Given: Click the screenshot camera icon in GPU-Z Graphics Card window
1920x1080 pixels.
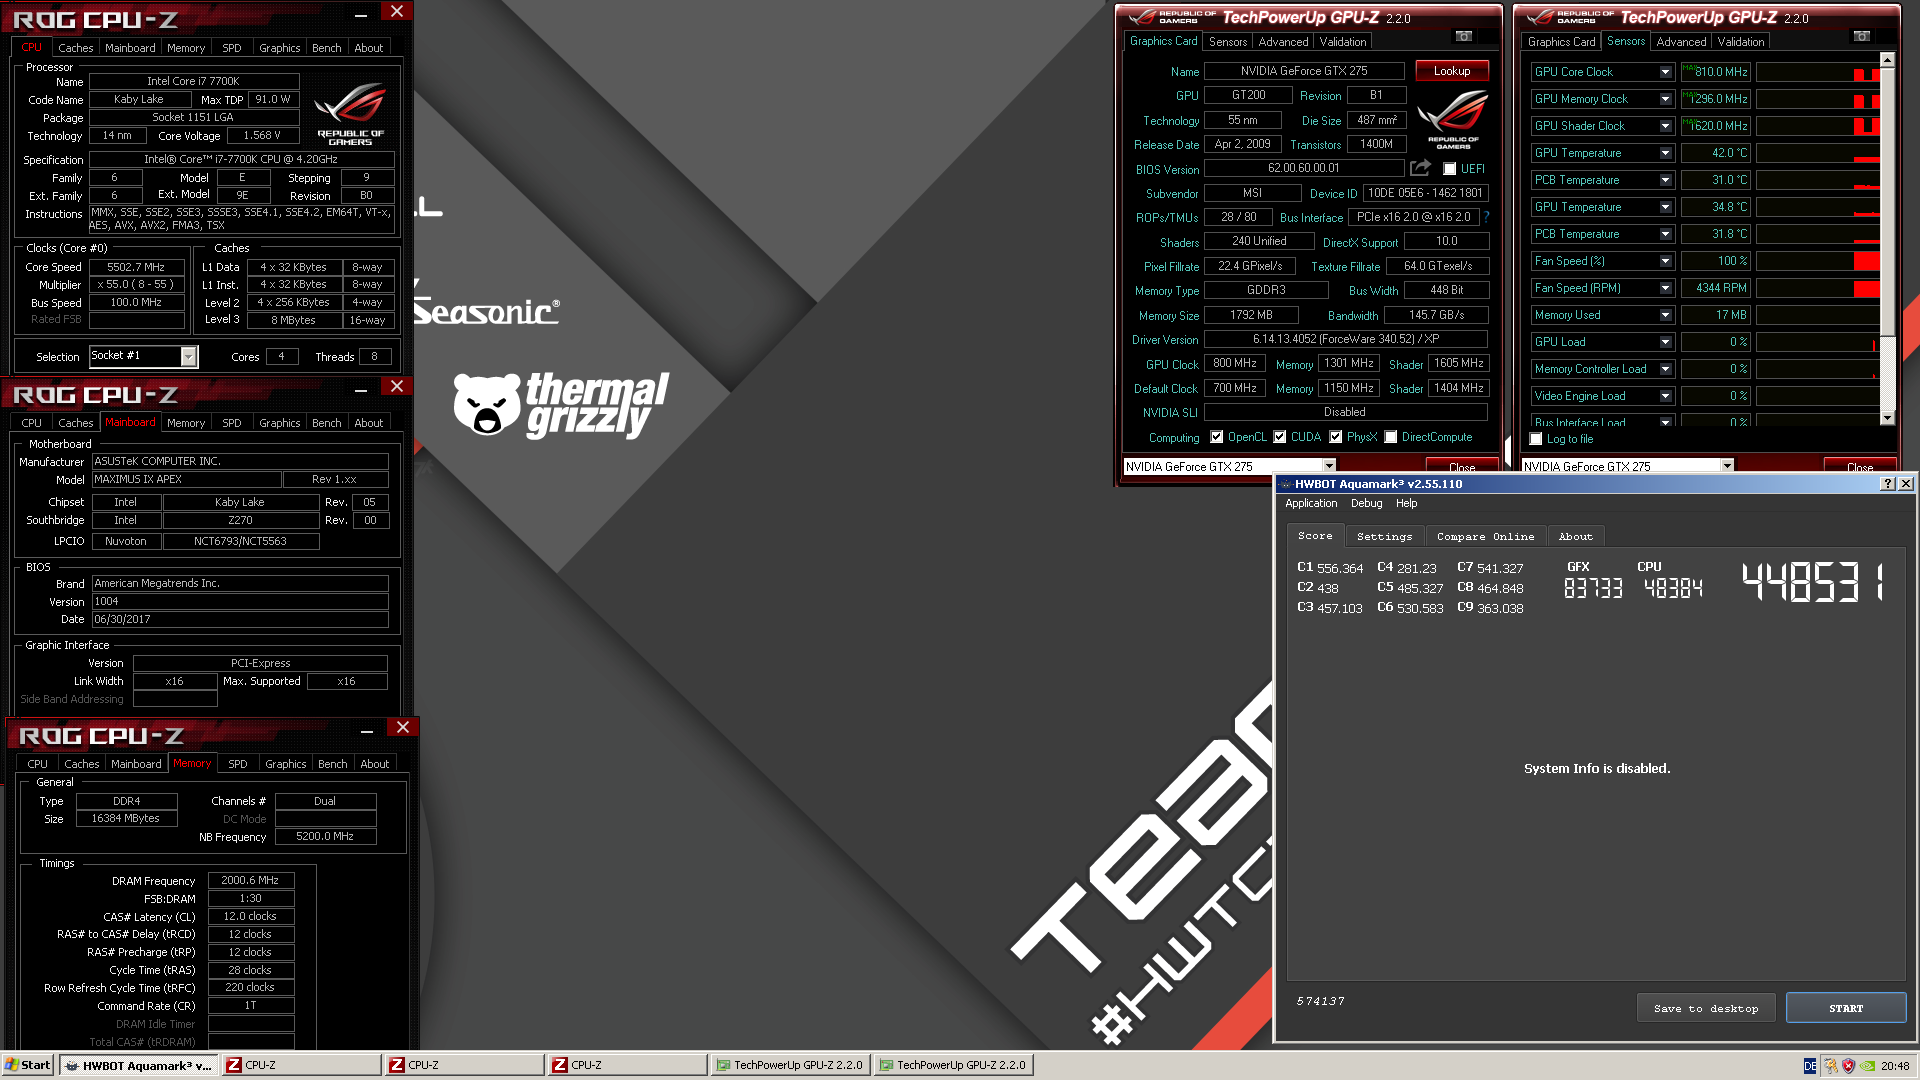Looking at the screenshot, I should [x=1464, y=37].
